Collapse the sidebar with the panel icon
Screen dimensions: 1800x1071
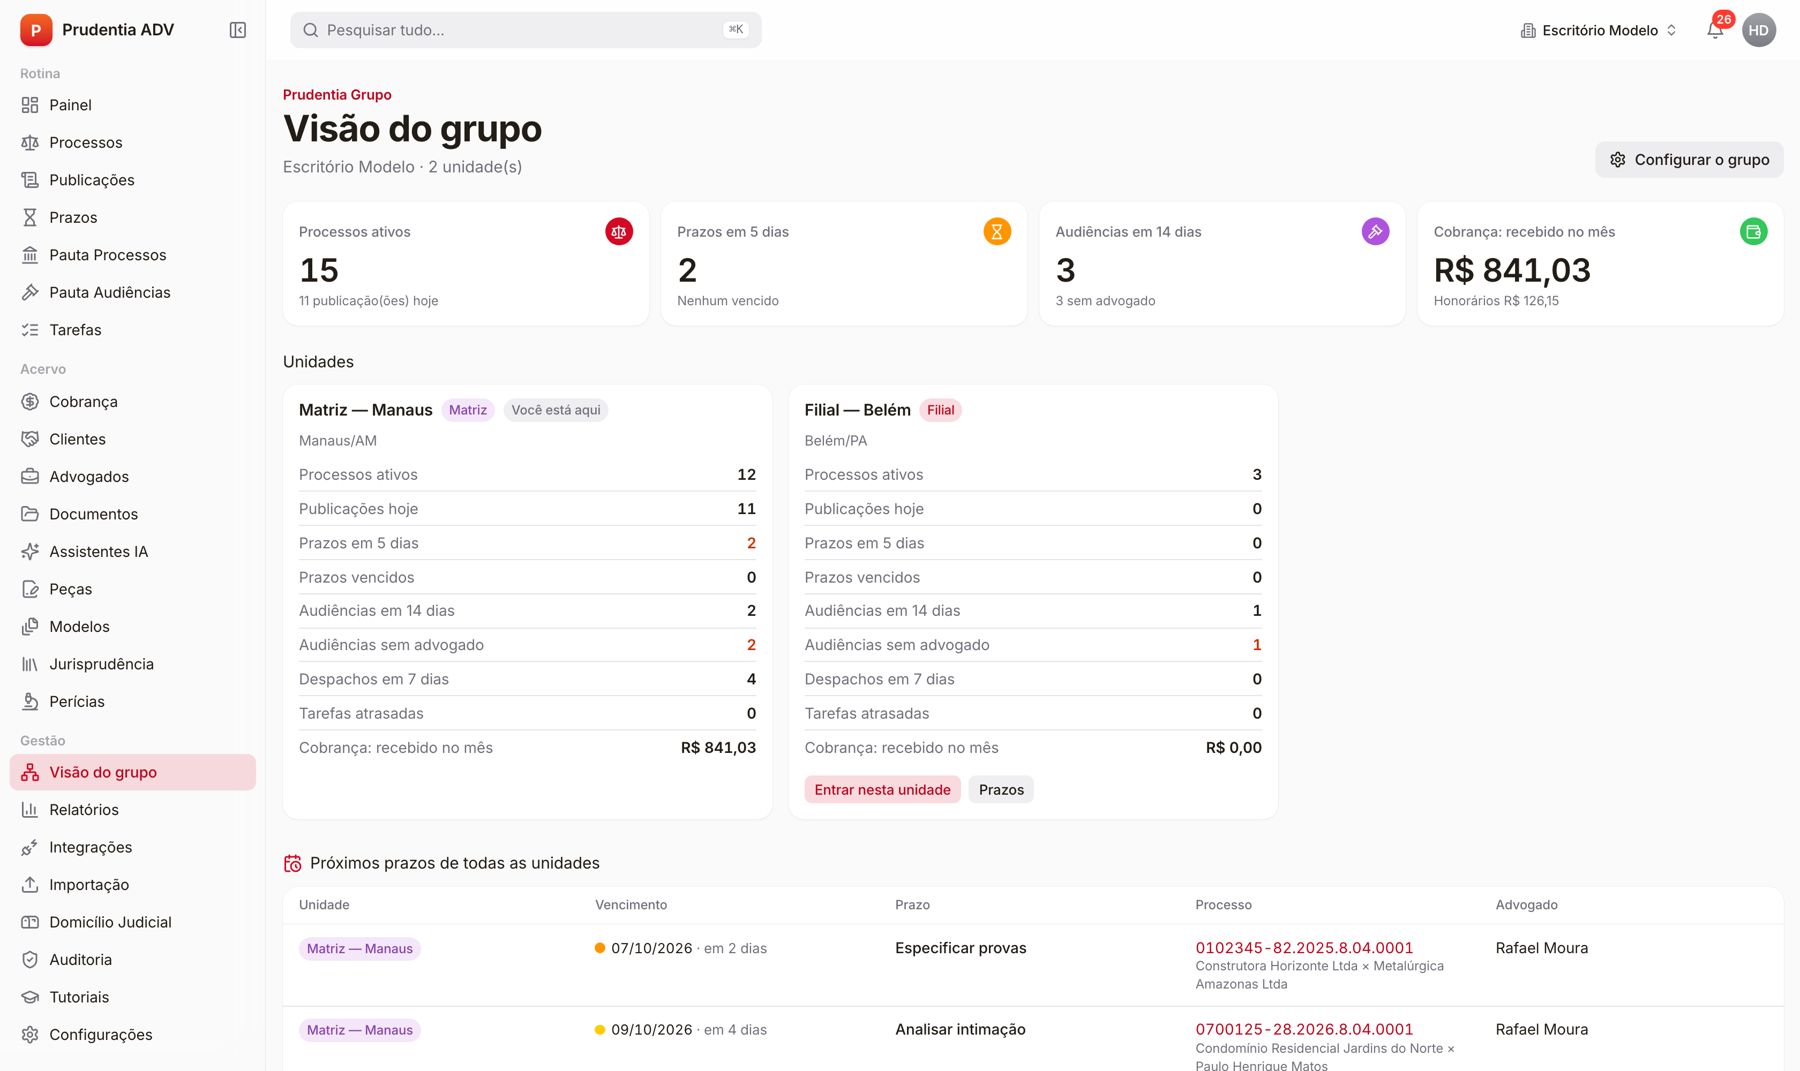[238, 30]
